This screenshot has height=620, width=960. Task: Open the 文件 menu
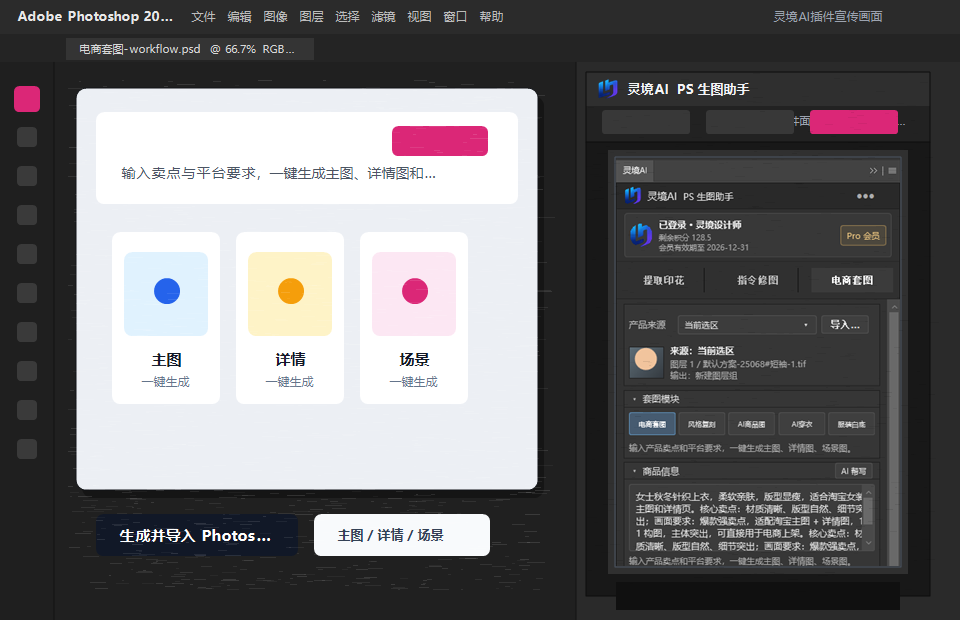(203, 17)
